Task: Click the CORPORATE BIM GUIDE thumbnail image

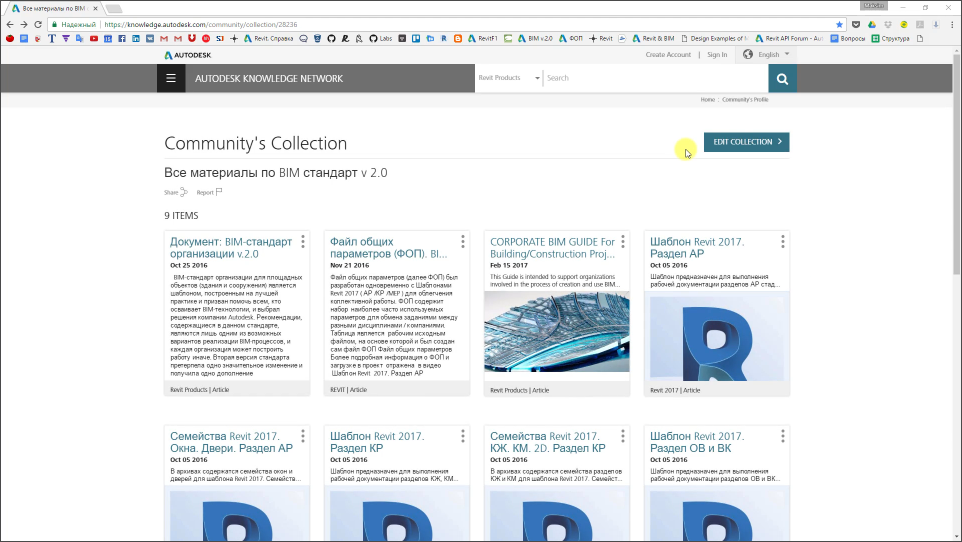Action: coord(556,331)
